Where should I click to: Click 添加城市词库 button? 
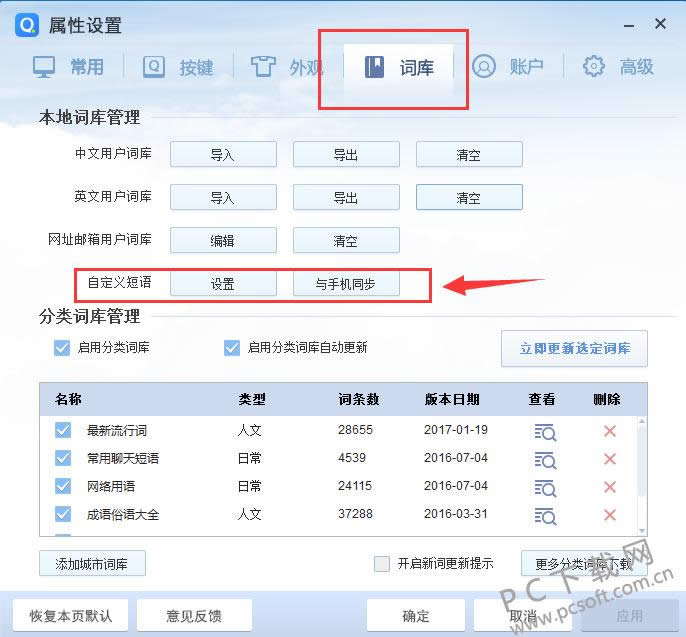click(x=92, y=563)
